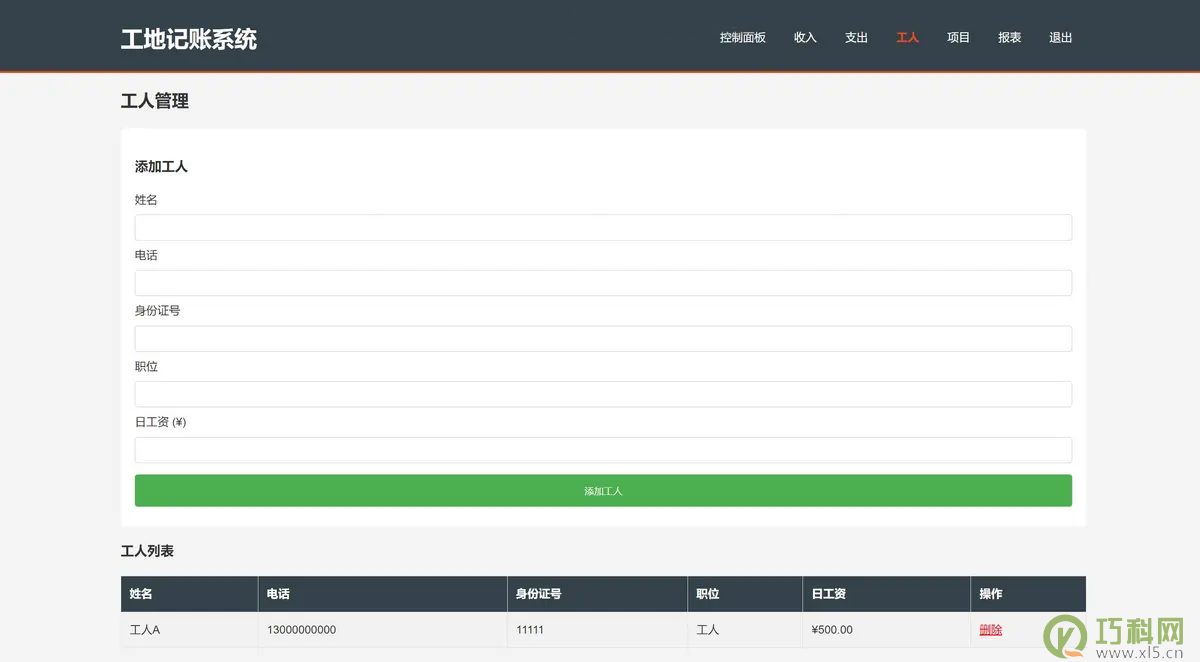Open the 控制面板 nav item
The width and height of the screenshot is (1200, 662).
click(742, 37)
